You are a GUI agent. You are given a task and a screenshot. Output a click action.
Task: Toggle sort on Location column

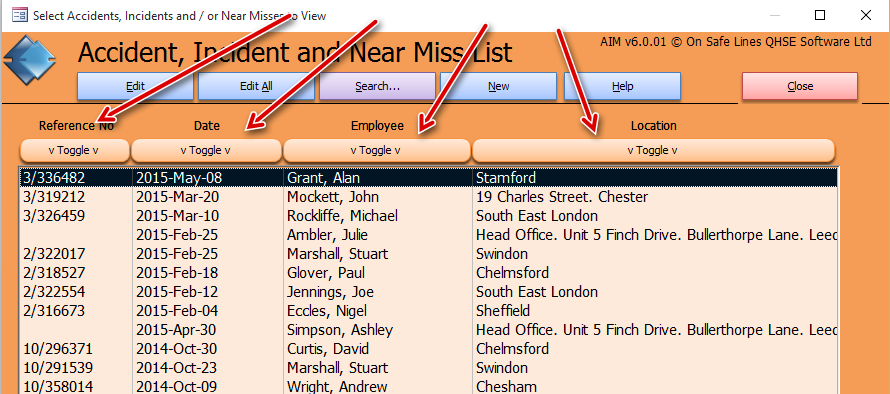pos(653,150)
